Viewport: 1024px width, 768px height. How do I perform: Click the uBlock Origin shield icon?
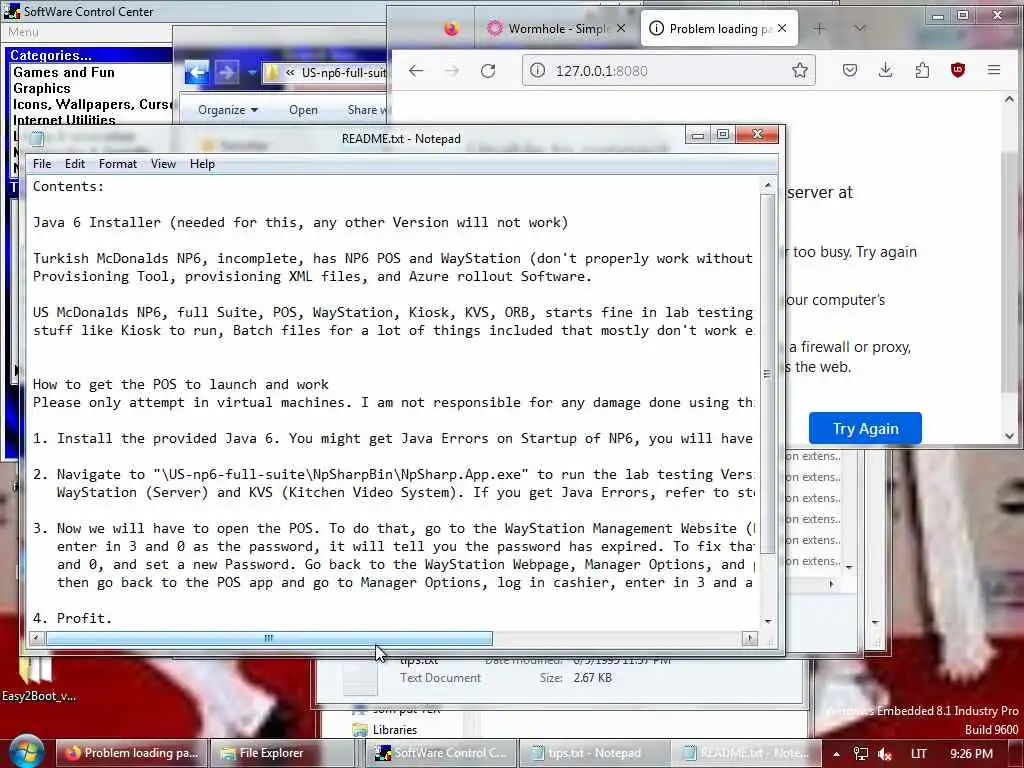pos(957,70)
